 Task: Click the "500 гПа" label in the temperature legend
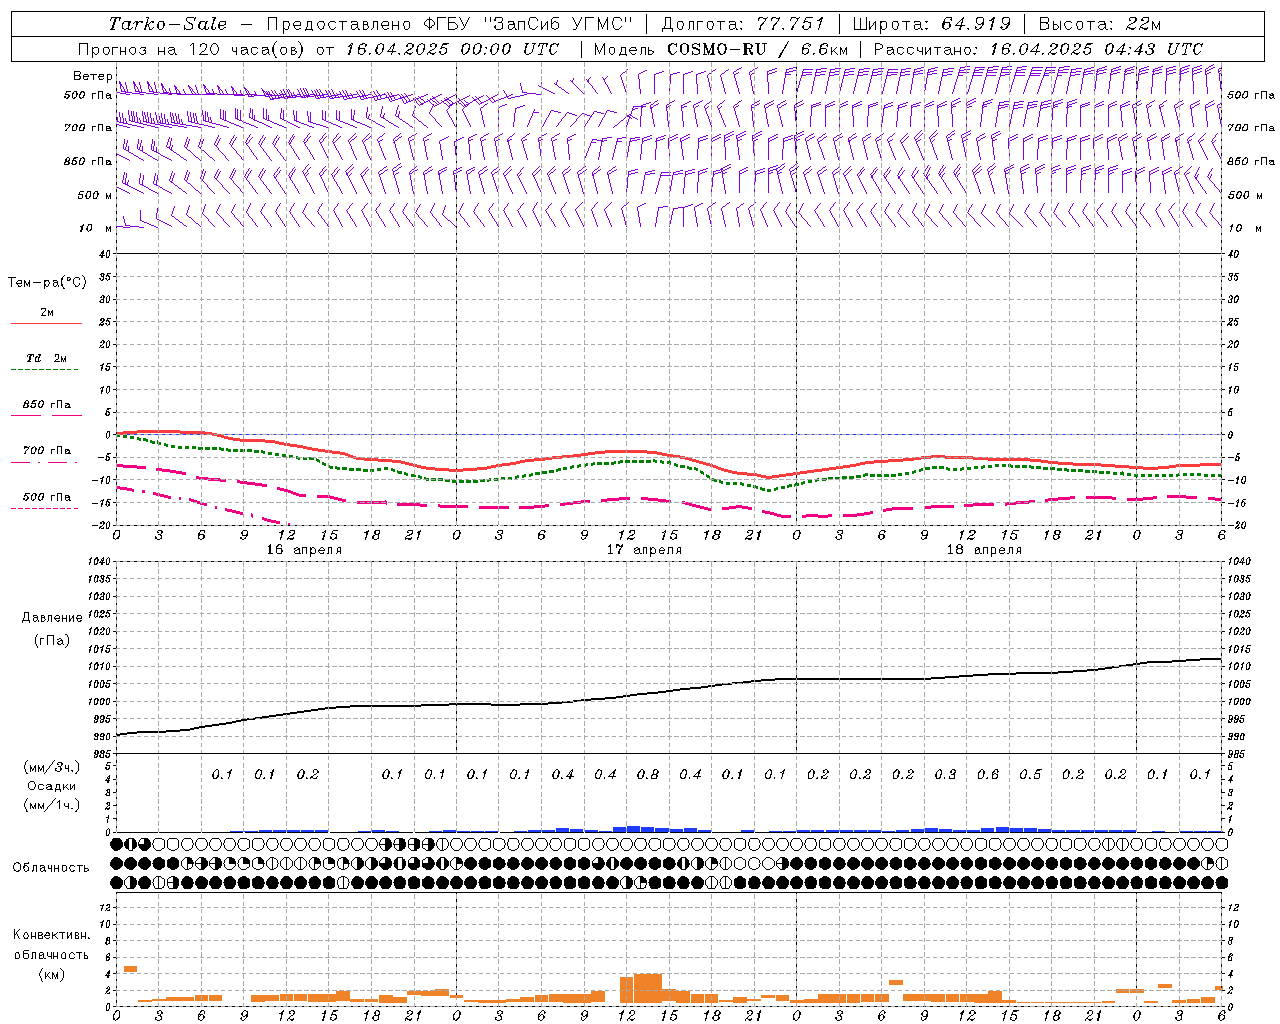click(x=47, y=497)
